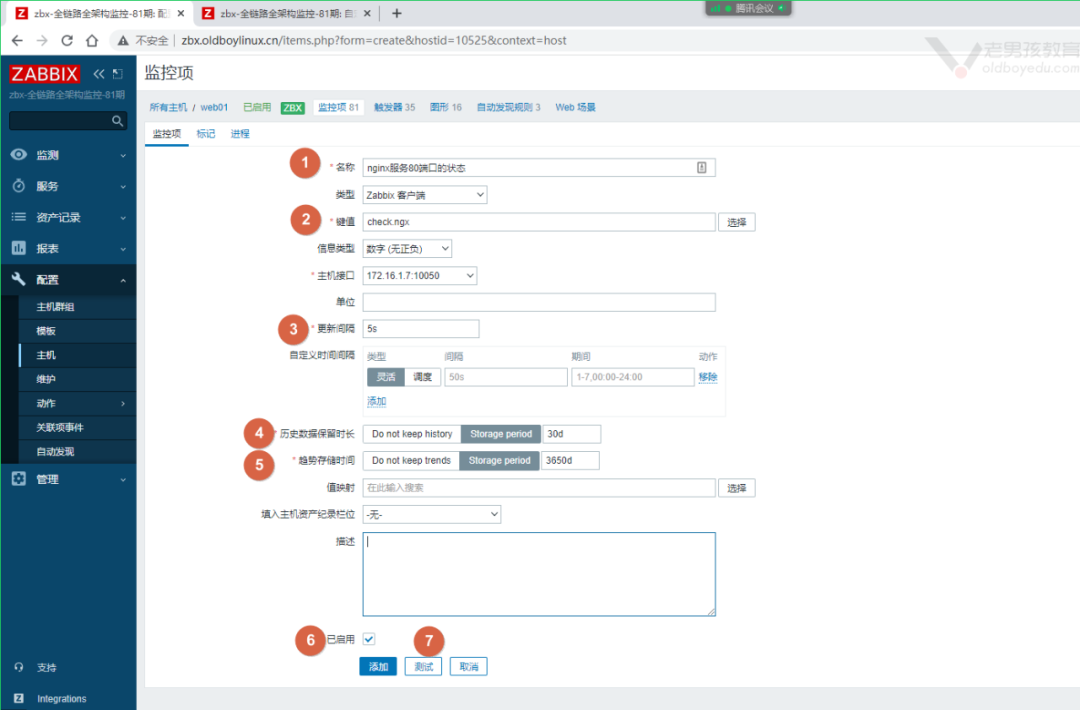Select Do not keep history option
This screenshot has height=710, width=1080.
coord(412,434)
